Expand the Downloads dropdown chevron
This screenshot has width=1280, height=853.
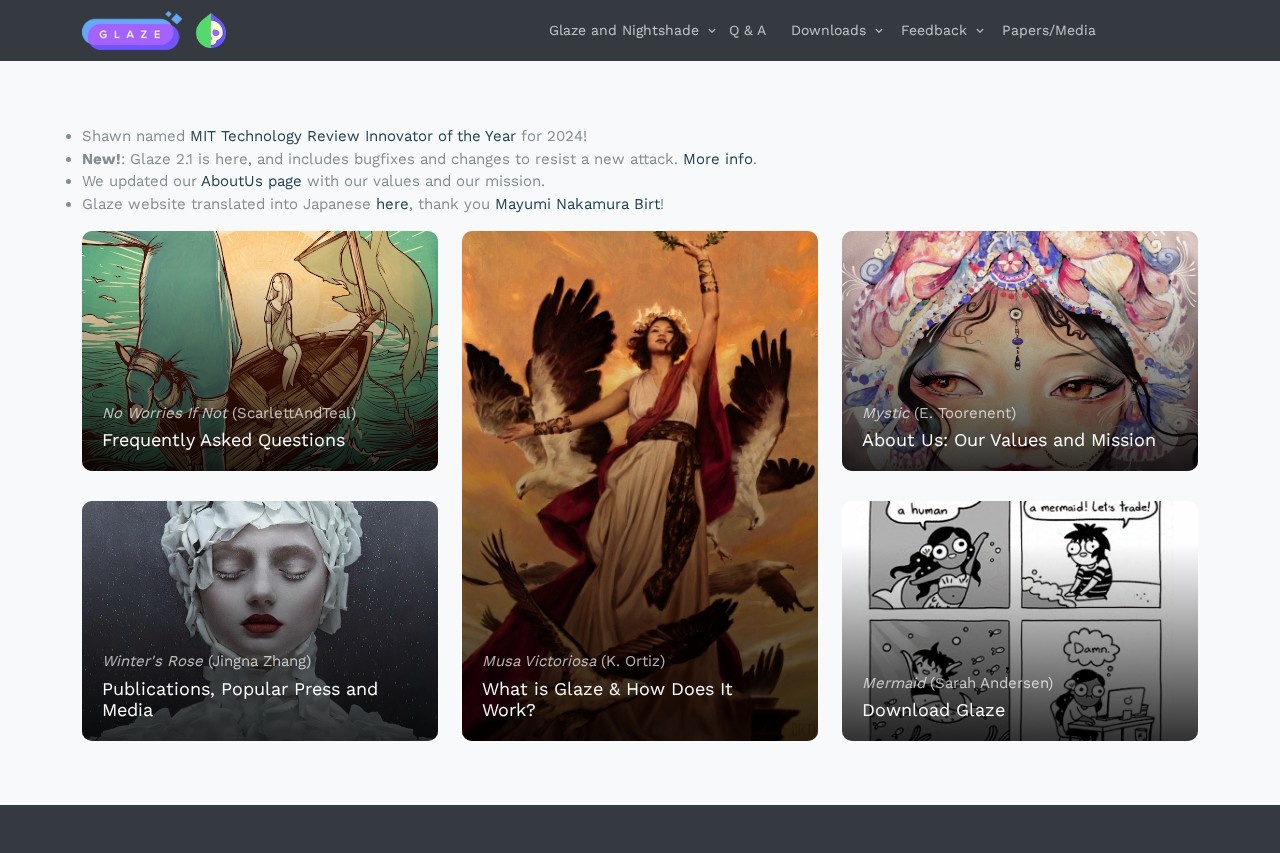point(879,31)
